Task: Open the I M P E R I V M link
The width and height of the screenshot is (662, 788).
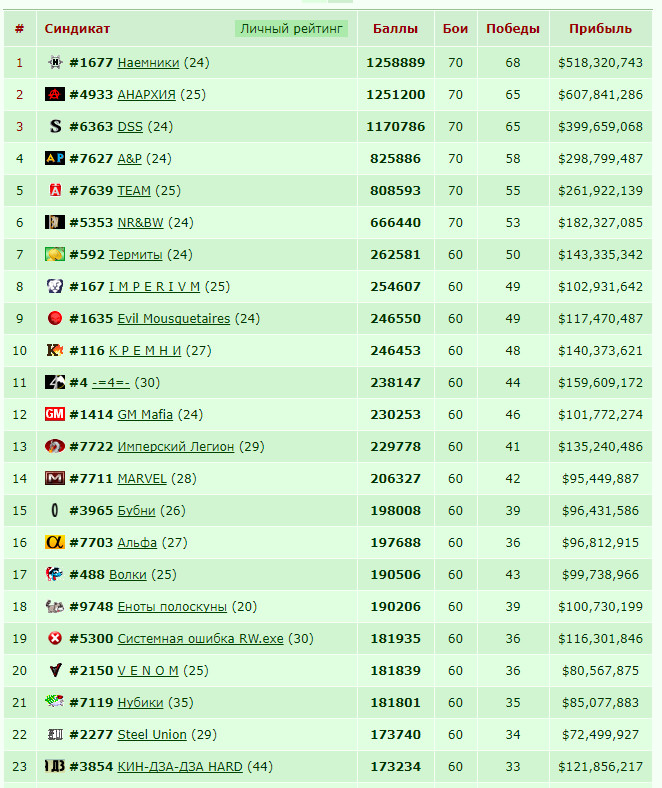Action: pos(154,286)
